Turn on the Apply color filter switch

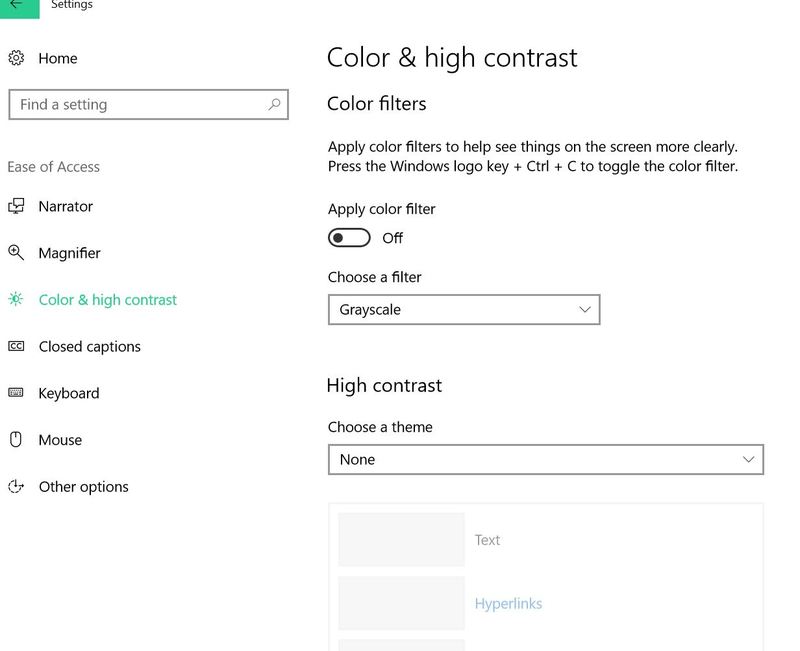pos(349,238)
